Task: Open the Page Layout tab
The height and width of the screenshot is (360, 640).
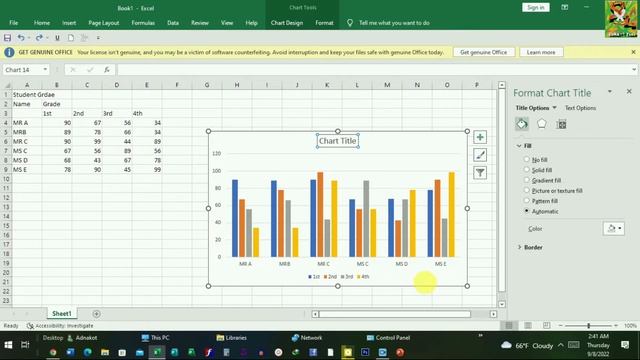Action: (104, 23)
